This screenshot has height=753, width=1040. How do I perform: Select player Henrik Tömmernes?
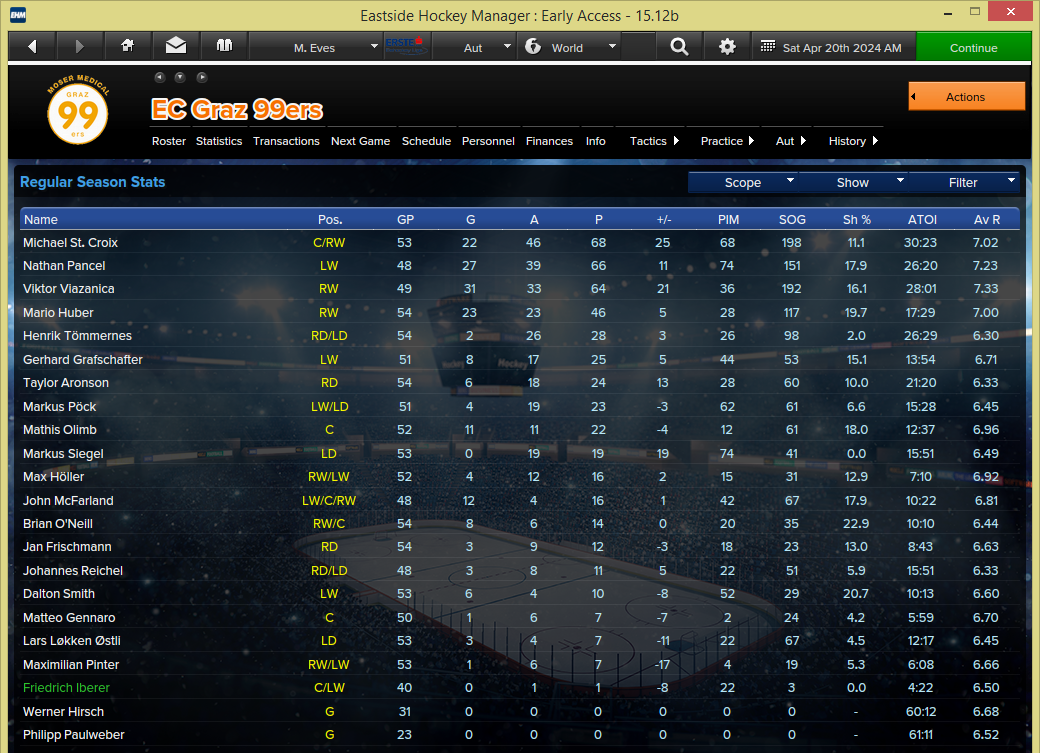tap(77, 336)
